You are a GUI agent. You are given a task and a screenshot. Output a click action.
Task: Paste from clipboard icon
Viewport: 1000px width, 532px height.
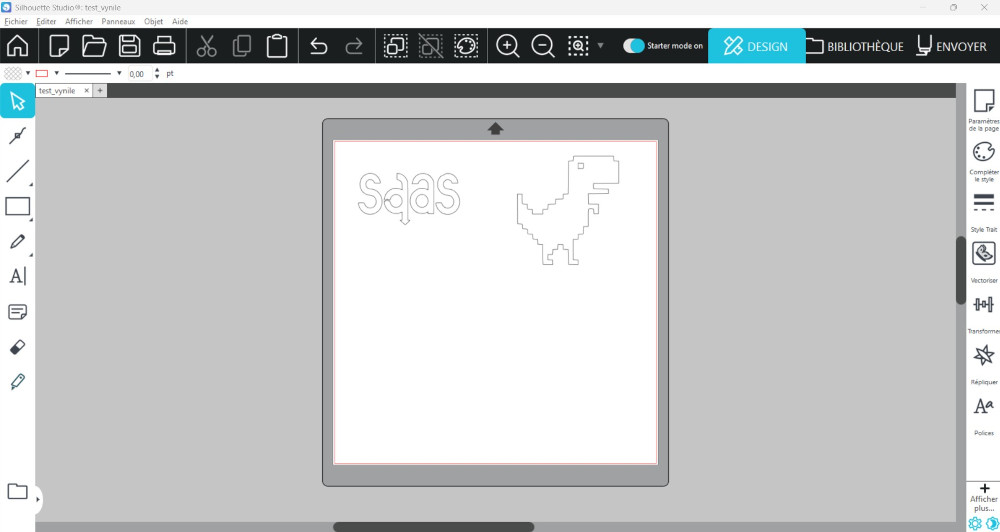click(x=277, y=46)
